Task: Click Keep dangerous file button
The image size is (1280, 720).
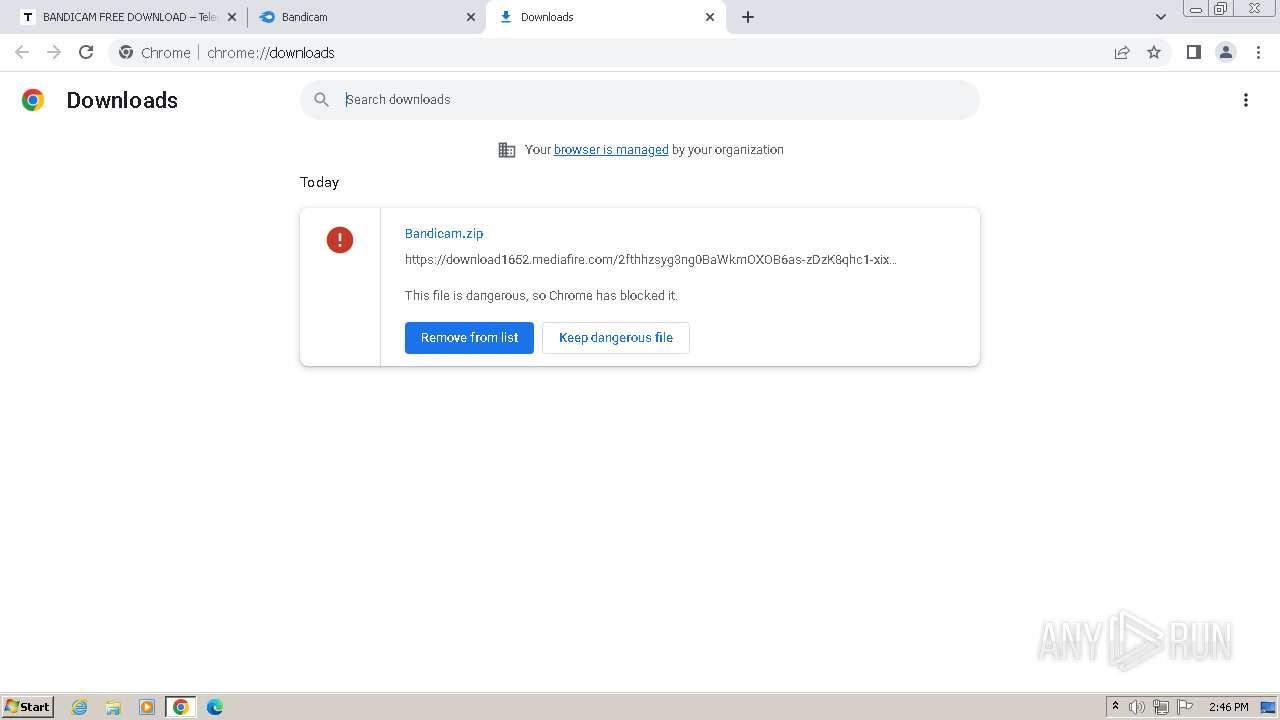Action: click(616, 337)
